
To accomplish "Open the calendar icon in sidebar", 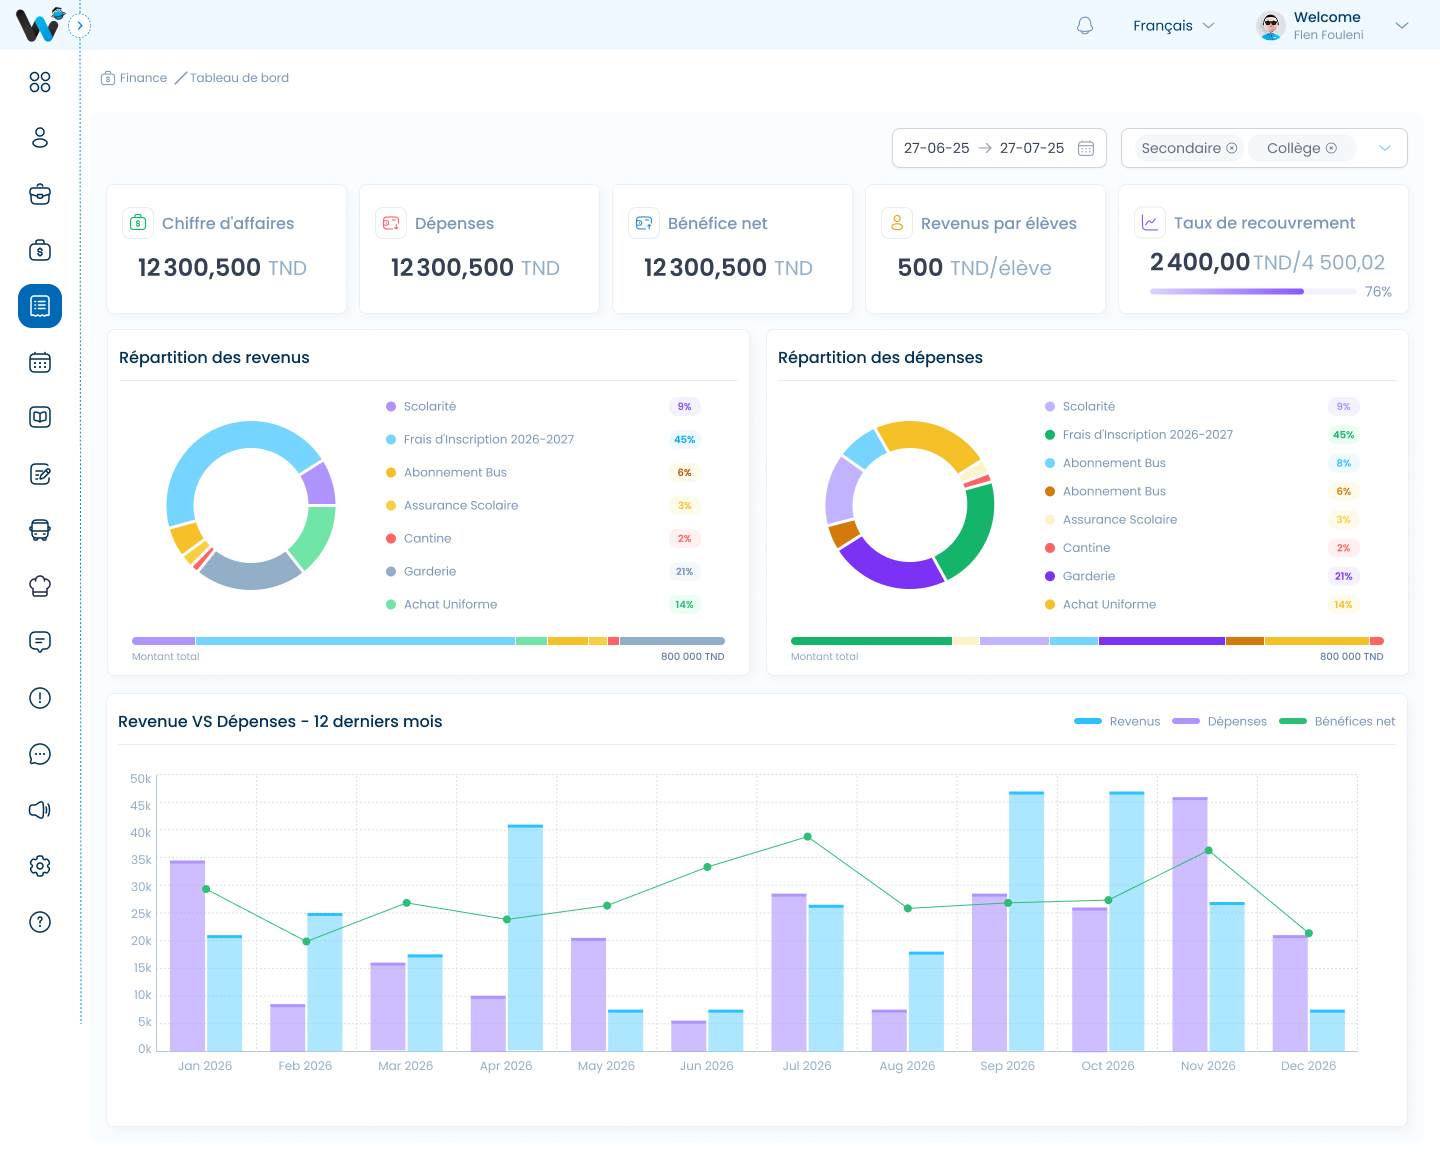I will 40,362.
